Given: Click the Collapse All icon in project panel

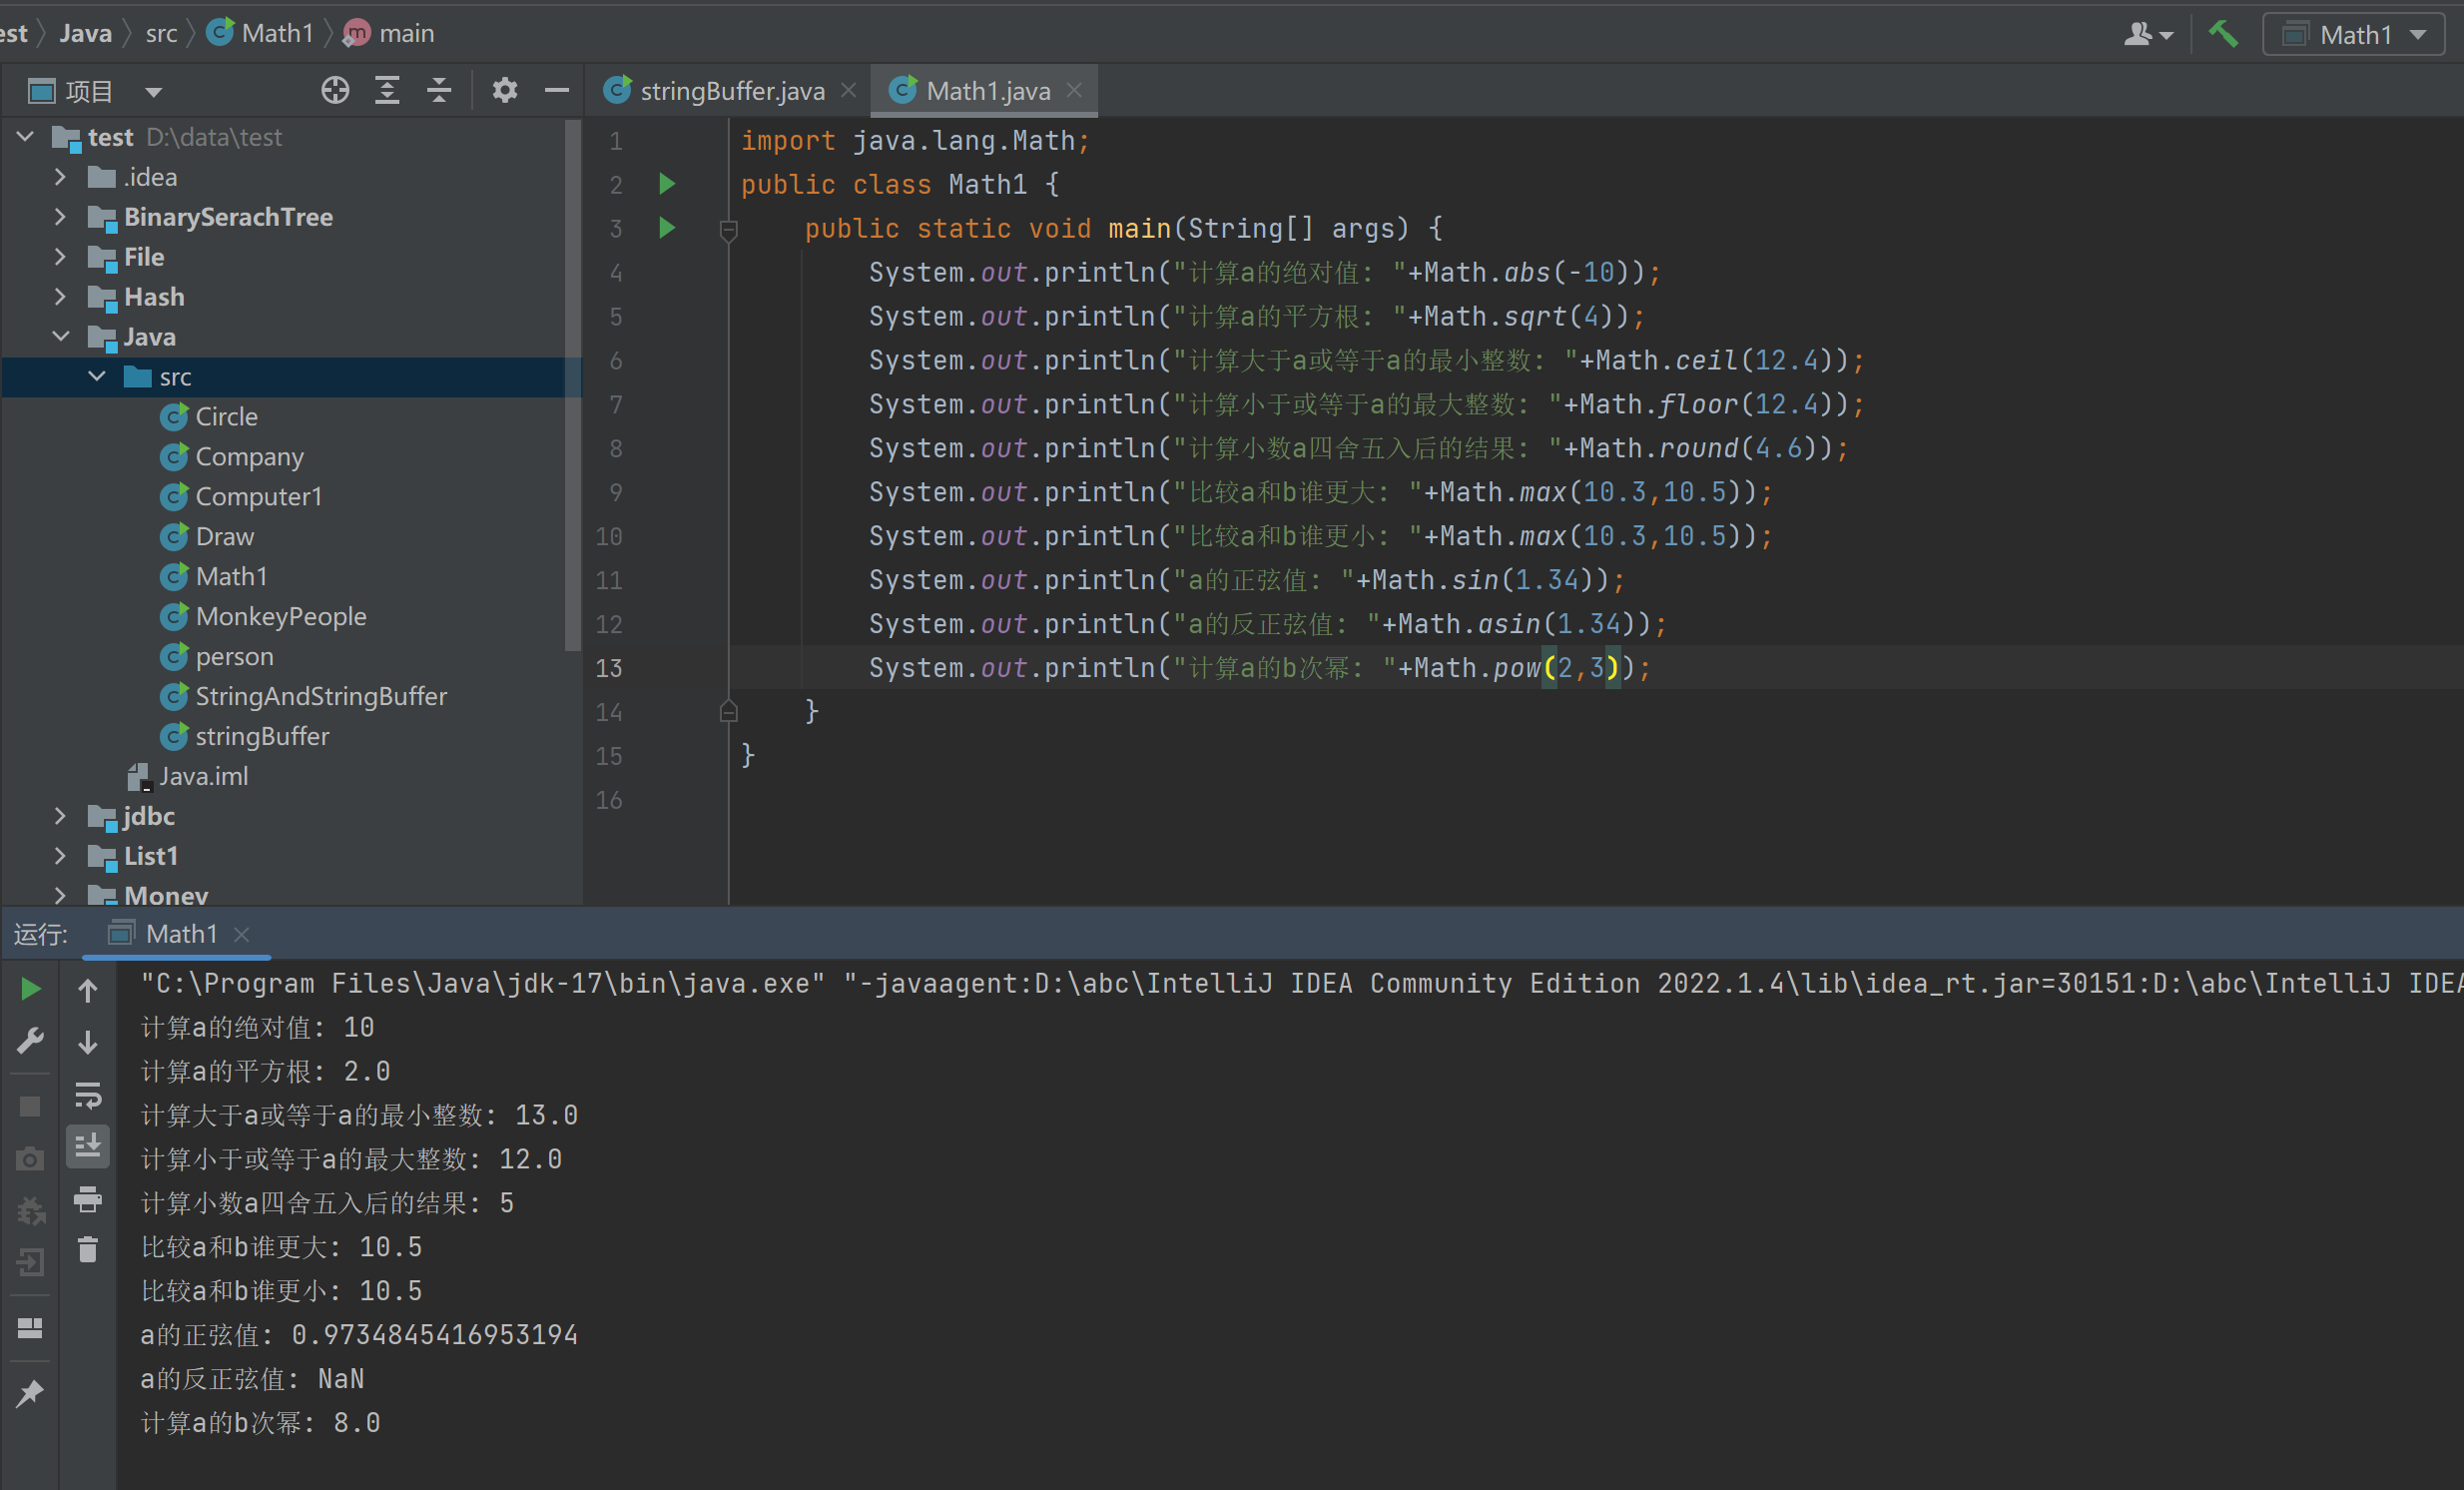Looking at the screenshot, I should click(439, 91).
